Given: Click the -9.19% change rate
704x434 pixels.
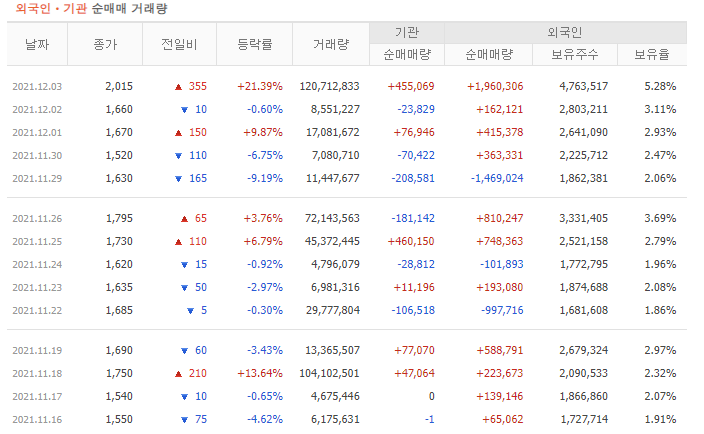Looking at the screenshot, I should pos(265,178).
